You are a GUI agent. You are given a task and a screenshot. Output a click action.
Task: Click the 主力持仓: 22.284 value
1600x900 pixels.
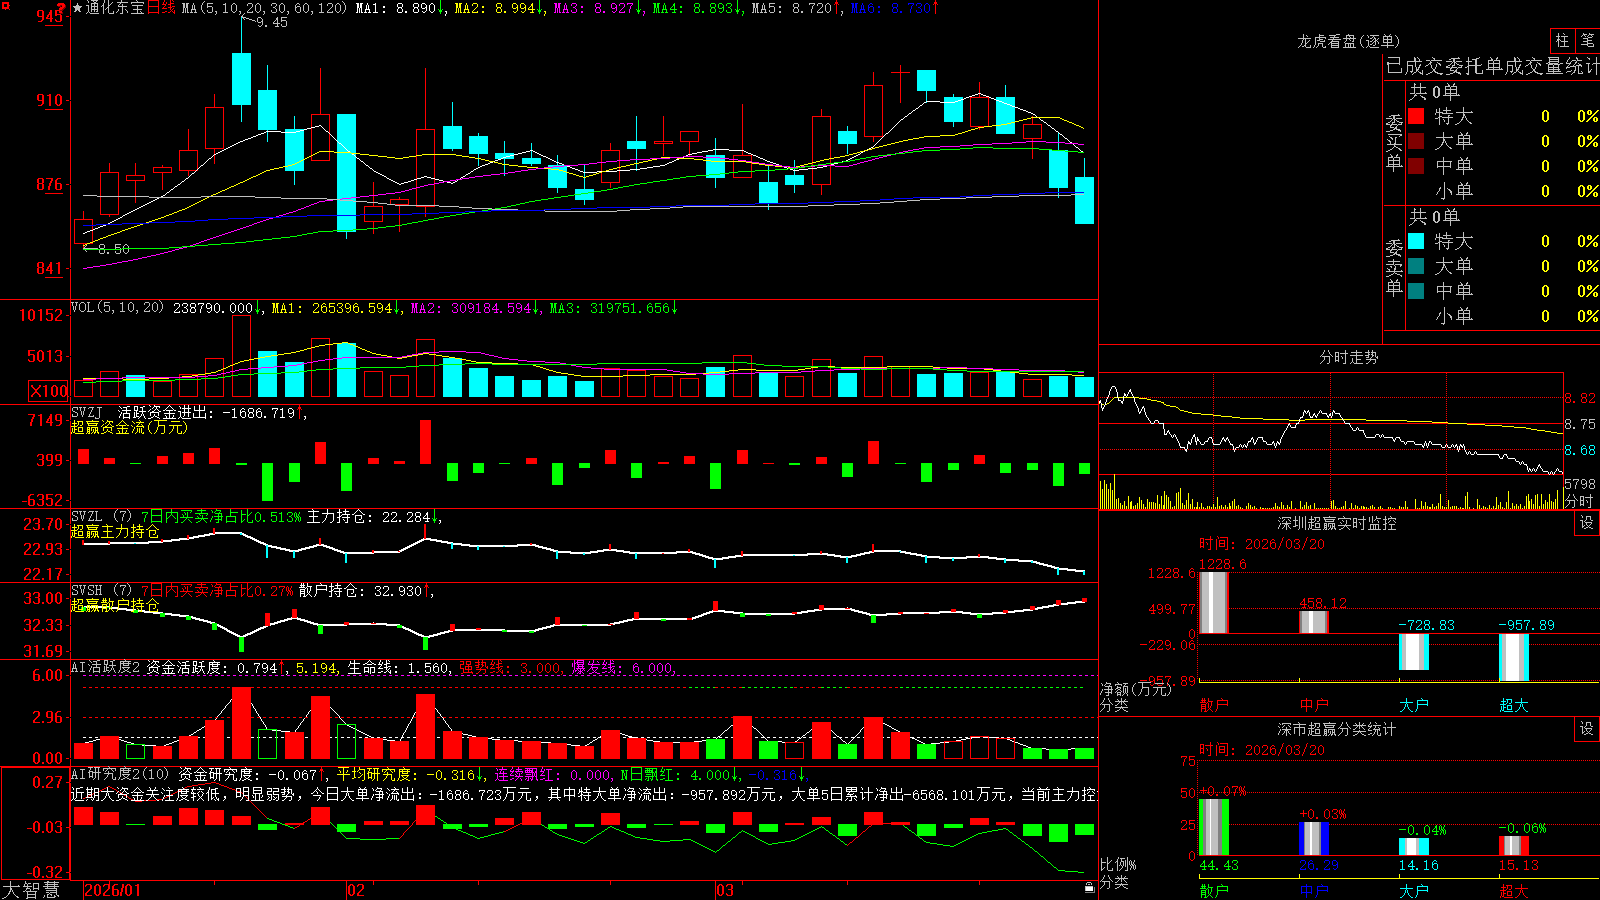[369, 517]
